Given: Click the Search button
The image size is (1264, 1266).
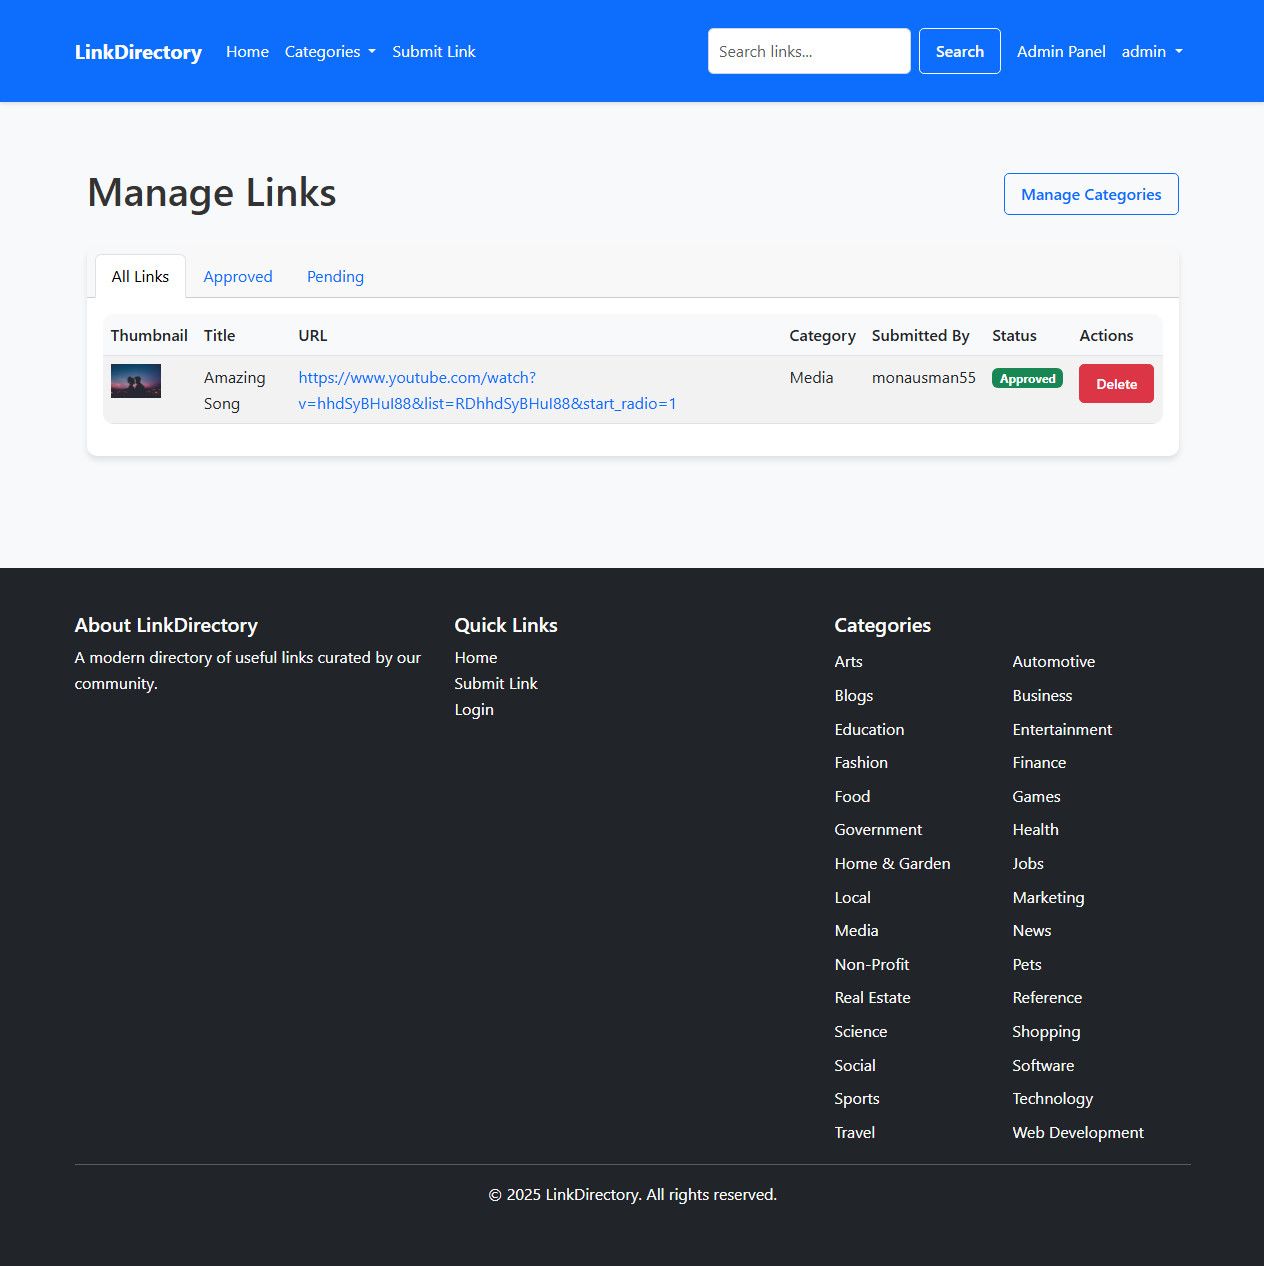Looking at the screenshot, I should coord(960,51).
